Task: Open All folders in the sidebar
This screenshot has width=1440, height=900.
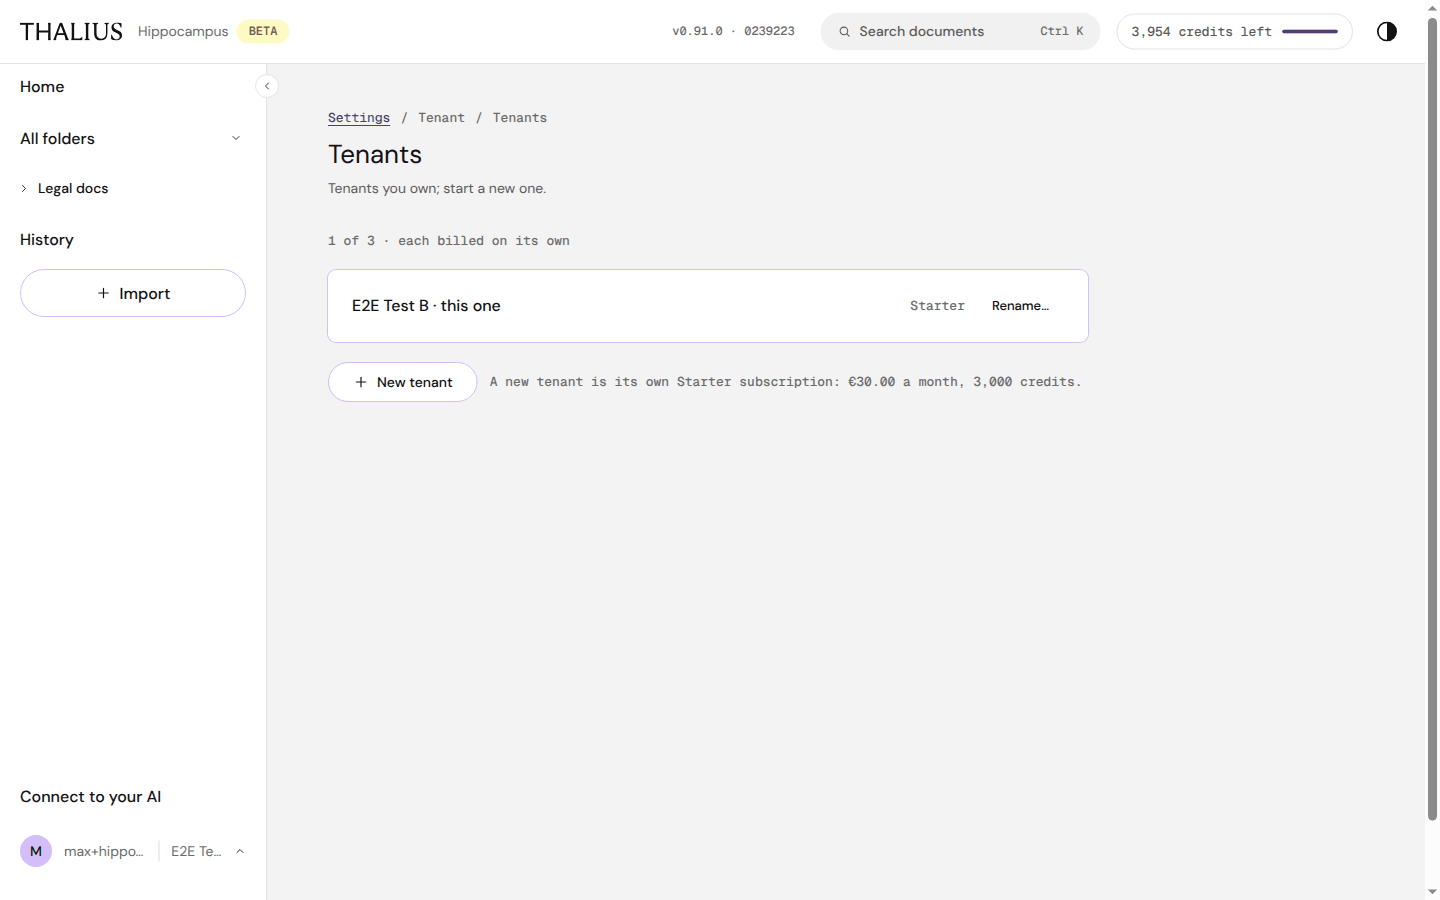Action: coord(57,139)
